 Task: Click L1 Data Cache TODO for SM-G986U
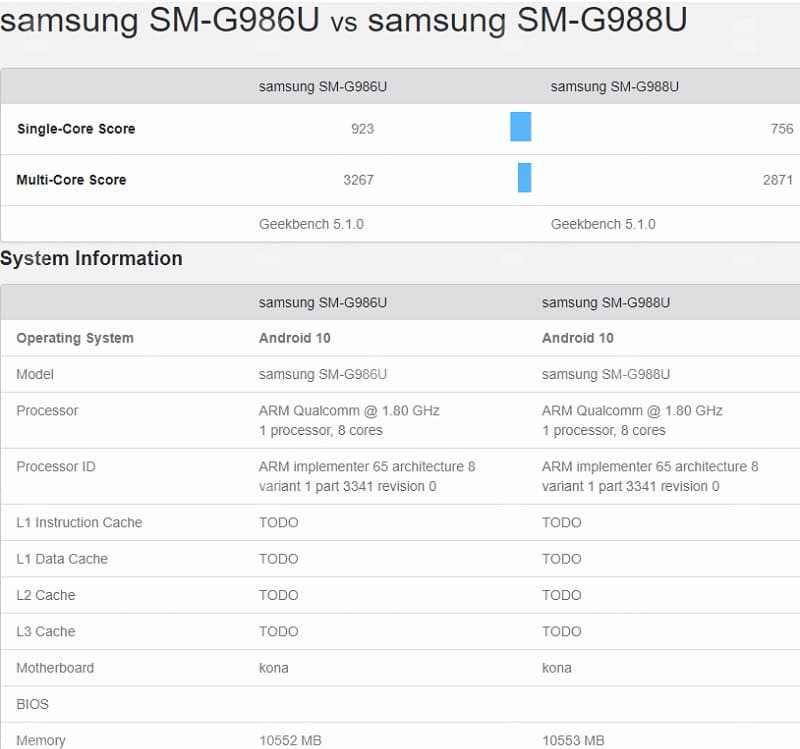pos(279,559)
